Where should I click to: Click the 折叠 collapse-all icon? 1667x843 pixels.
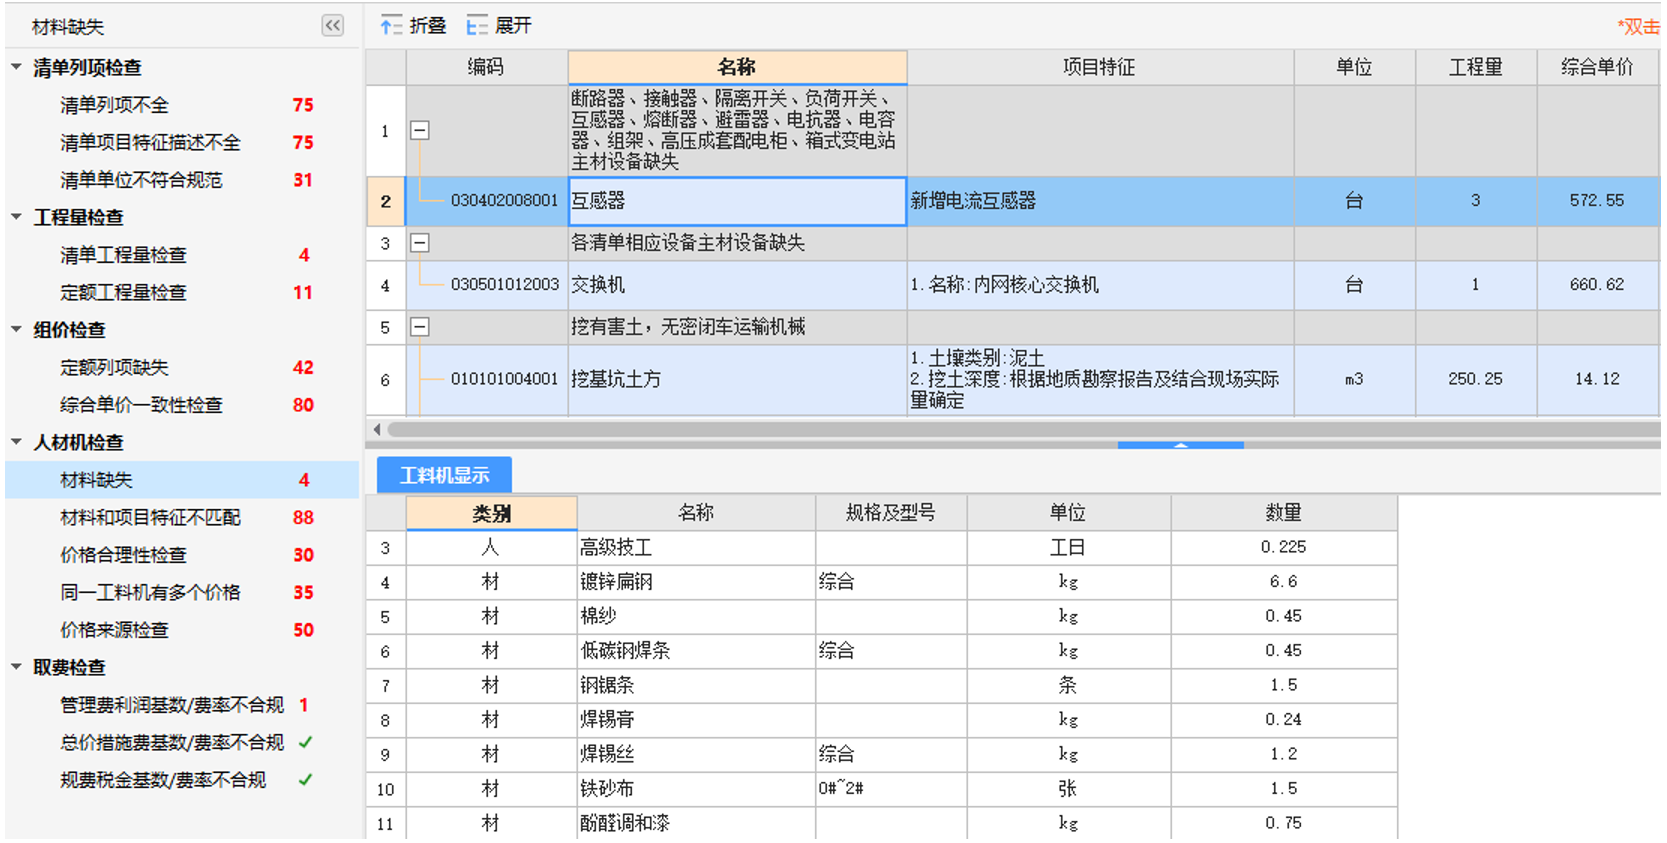[x=391, y=26]
